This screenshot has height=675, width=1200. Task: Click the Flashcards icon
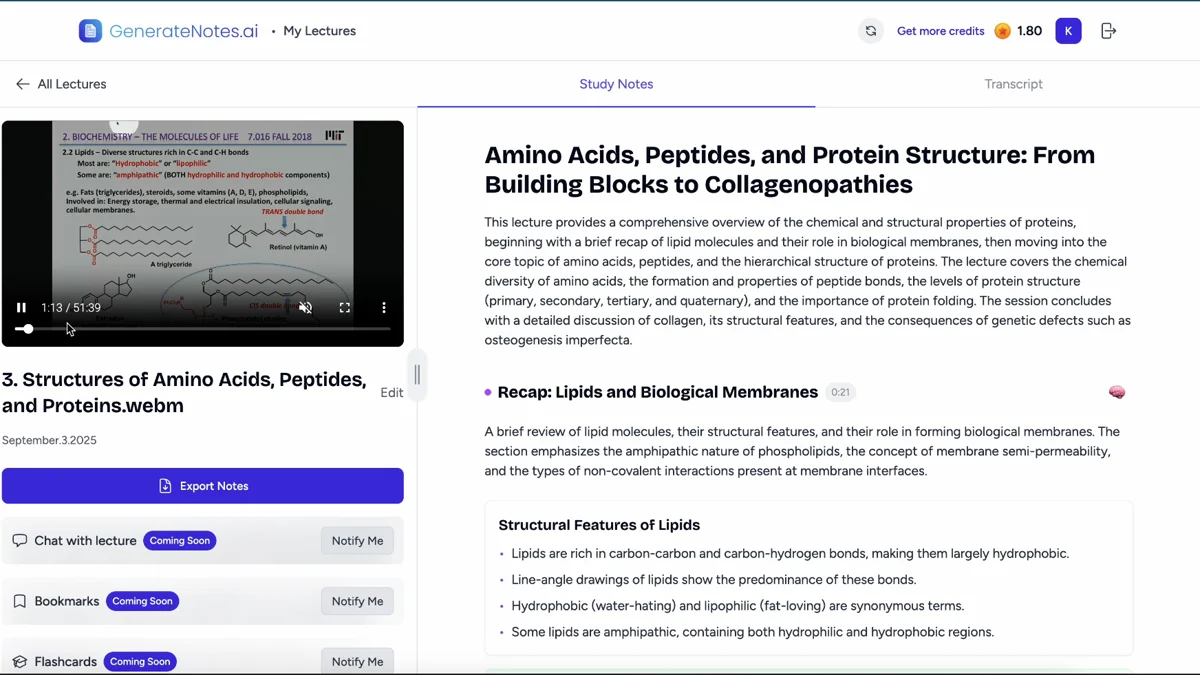tap(19, 662)
